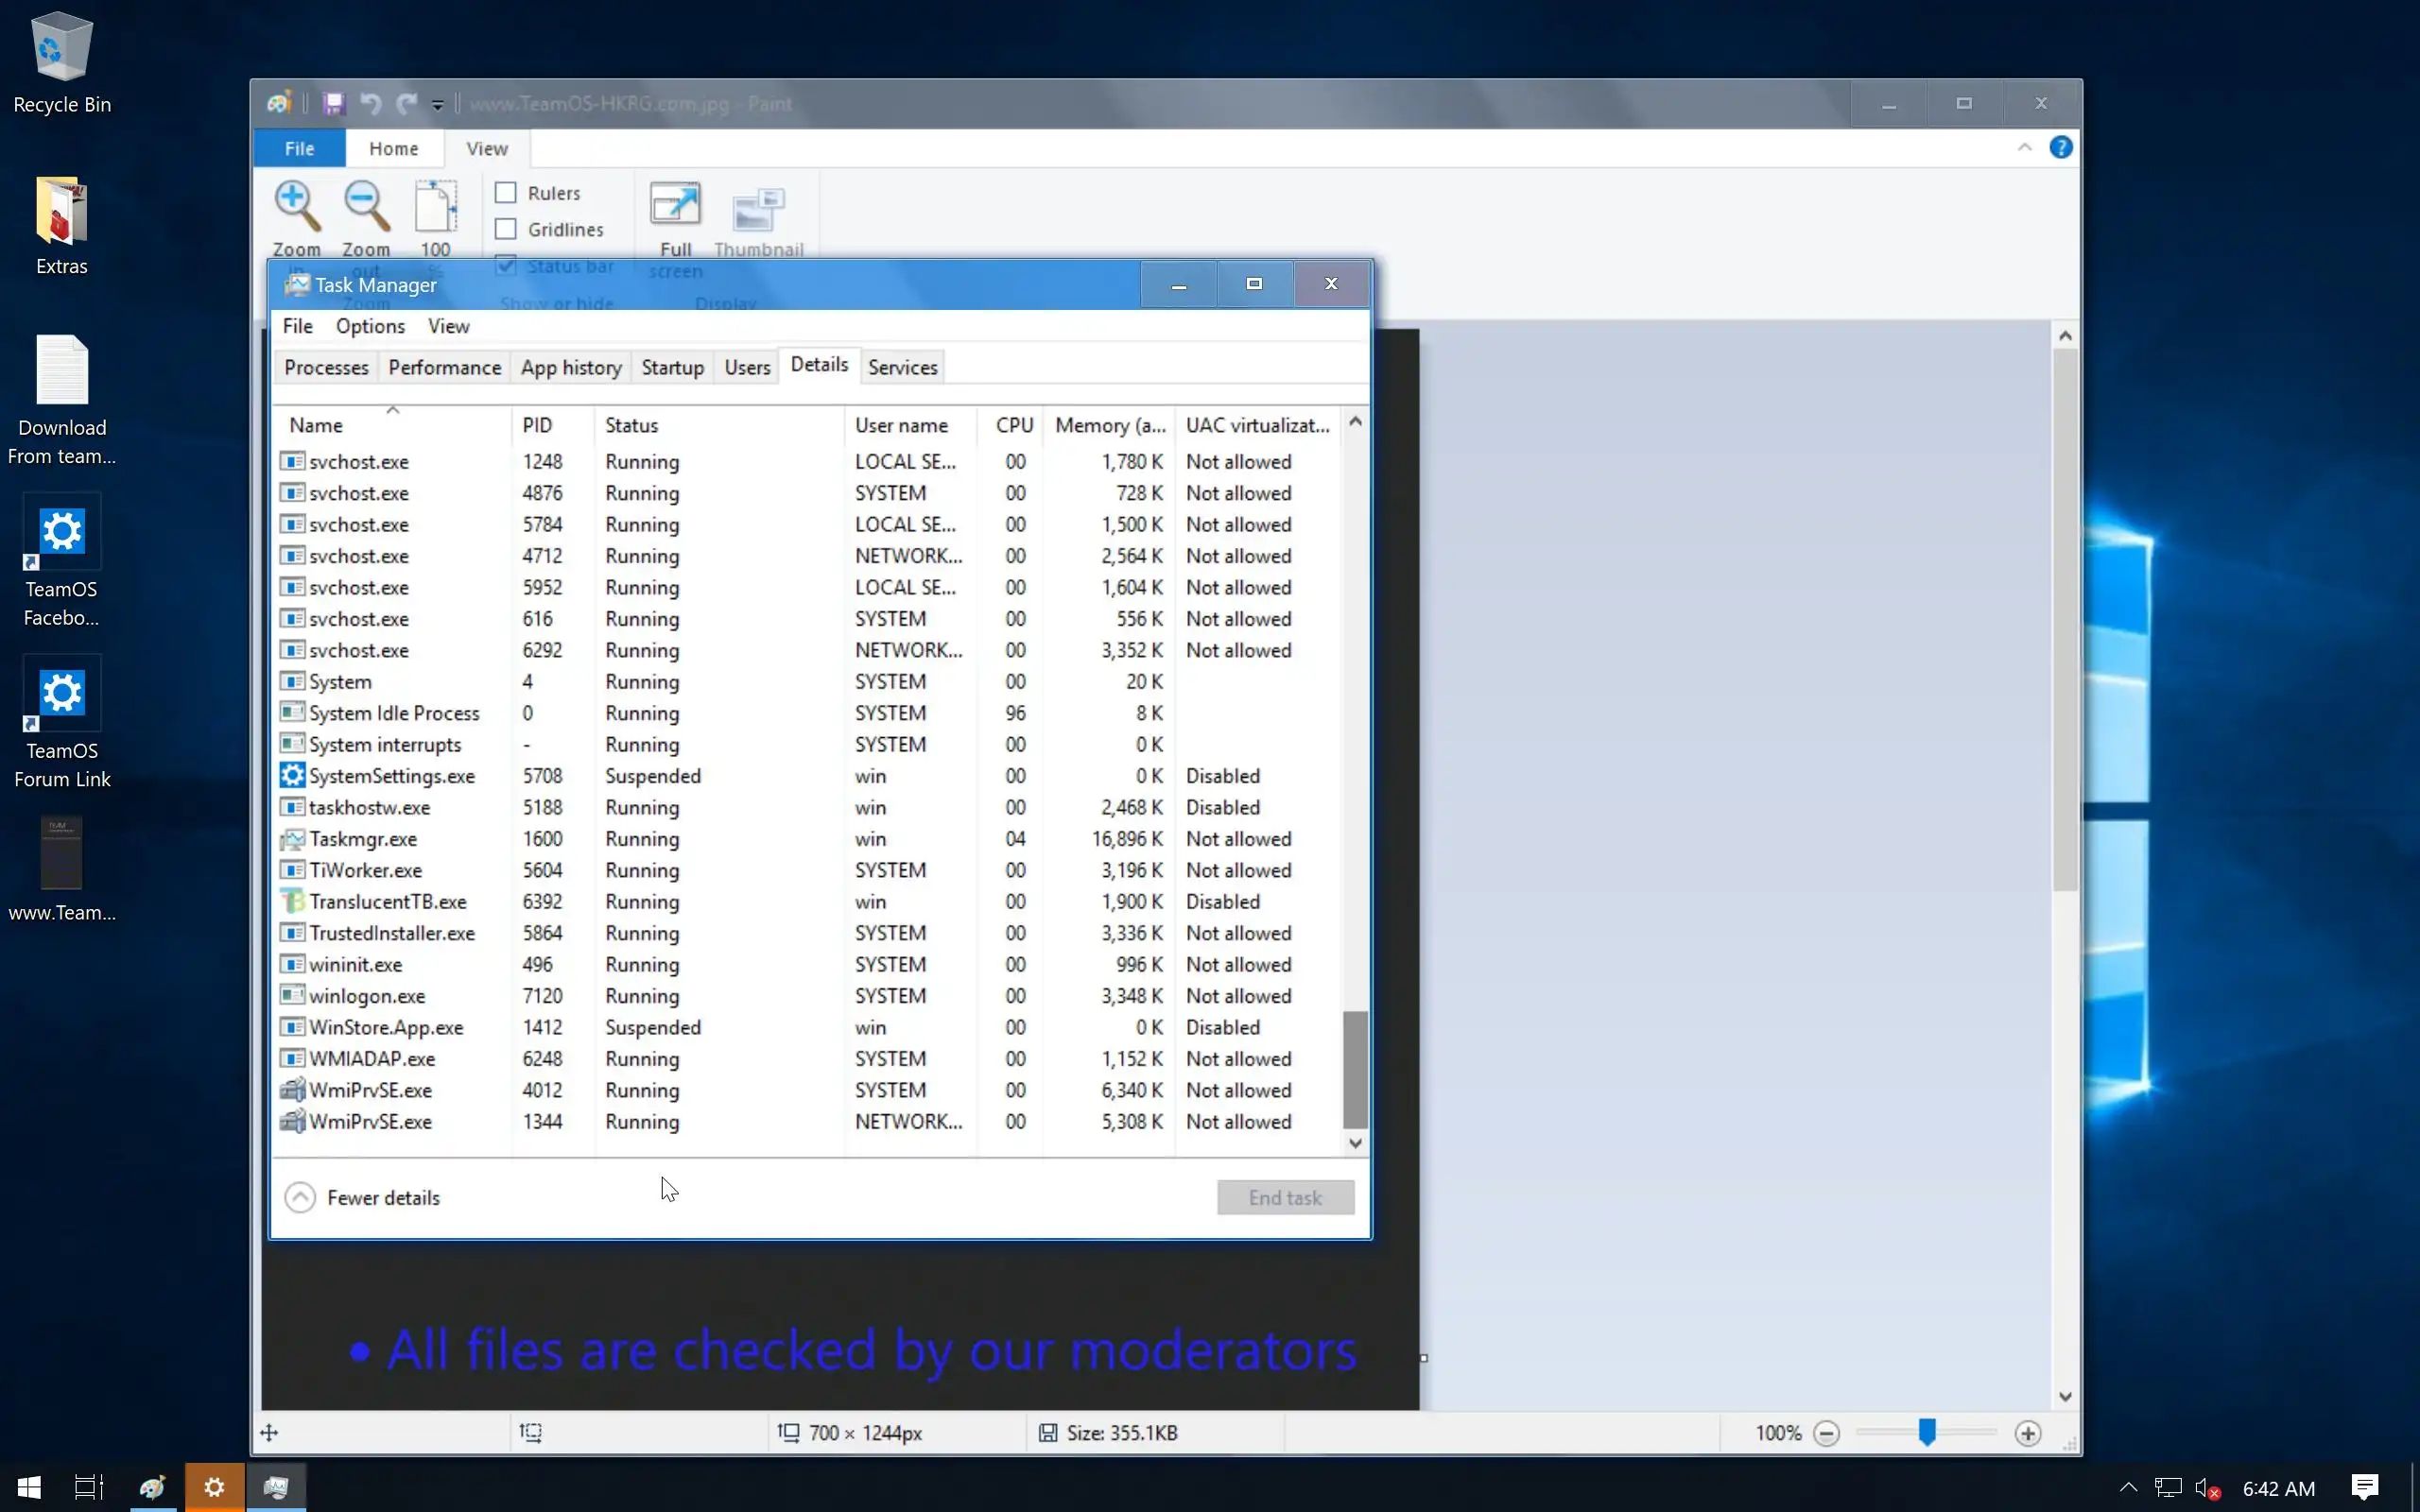The width and height of the screenshot is (2420, 1512).
Task: Click the Undo arrow in quick access toolbar
Action: point(370,104)
